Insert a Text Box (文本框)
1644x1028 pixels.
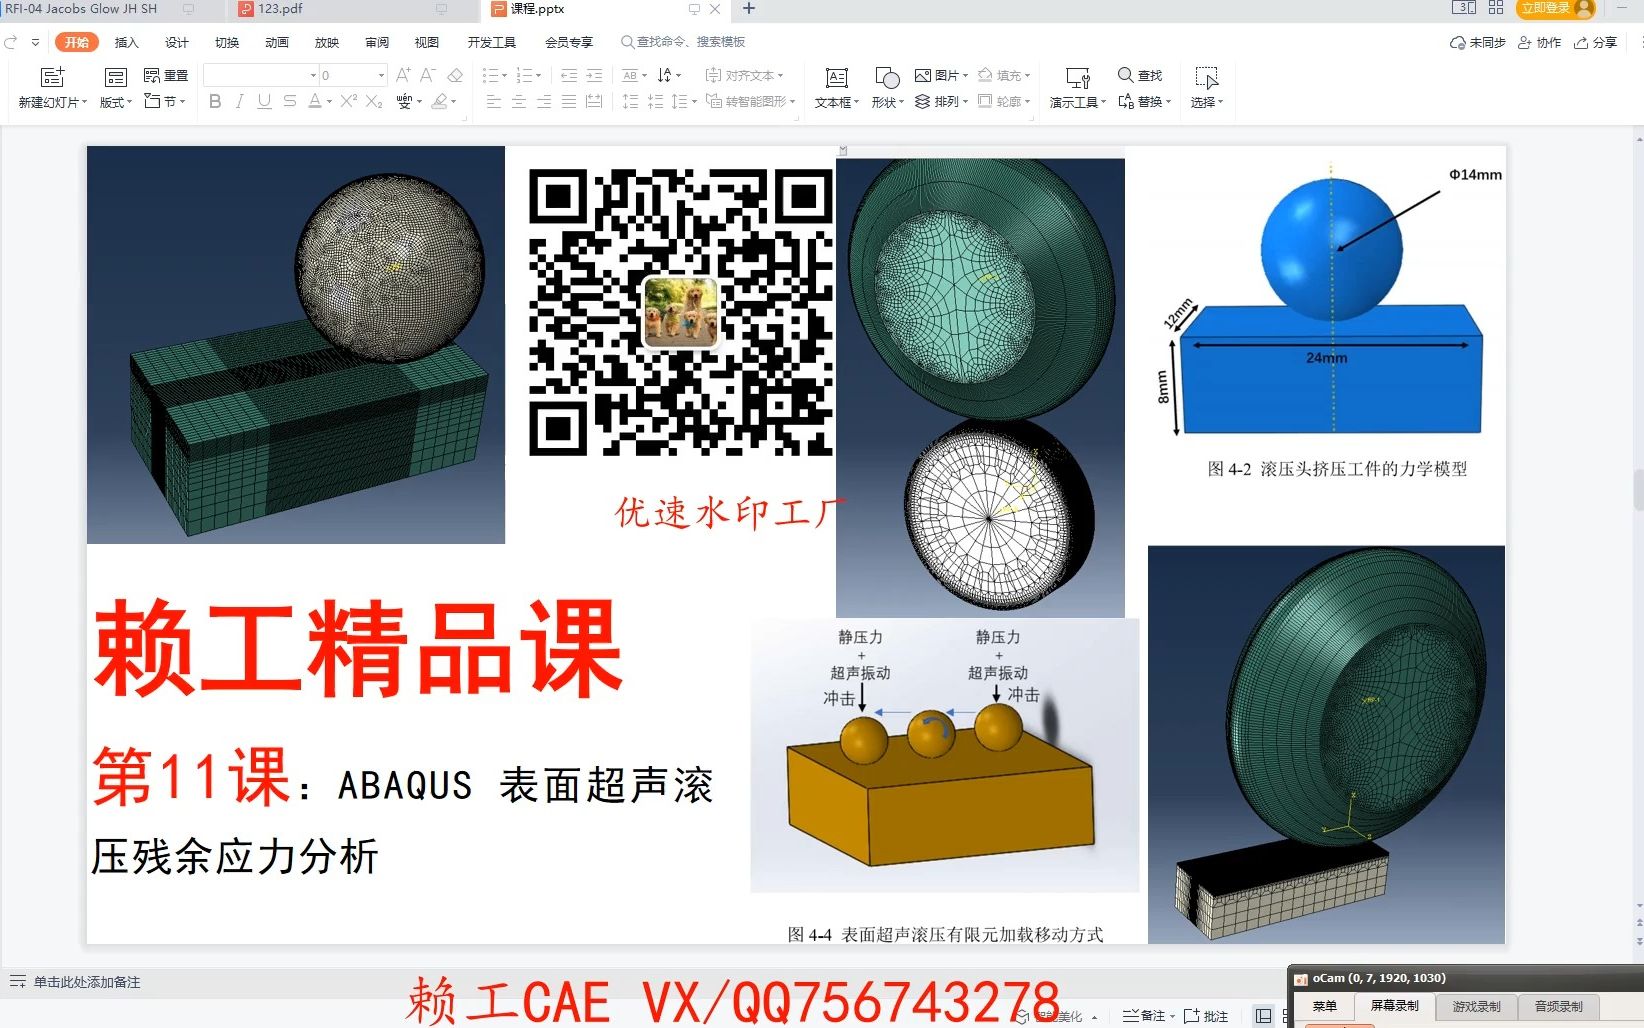click(x=837, y=88)
